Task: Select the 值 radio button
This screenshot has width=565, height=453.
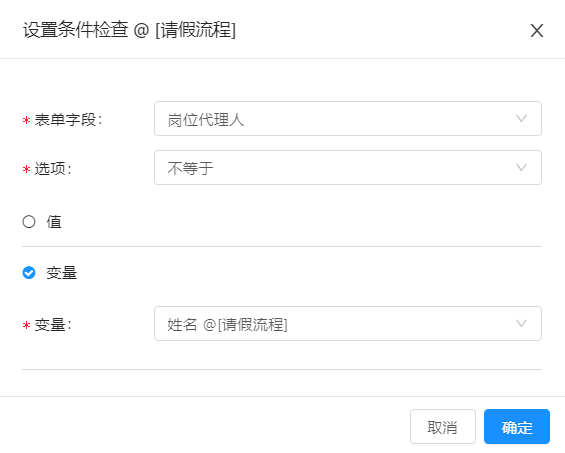Action: [x=29, y=222]
